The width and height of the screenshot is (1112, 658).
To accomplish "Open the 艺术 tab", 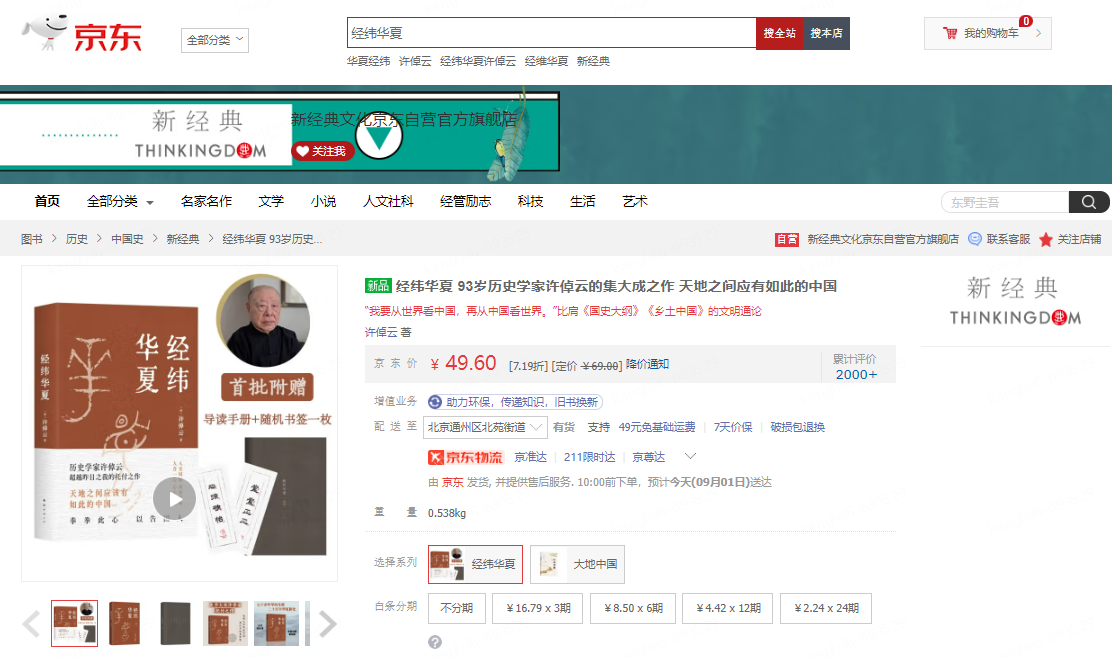I will [635, 201].
